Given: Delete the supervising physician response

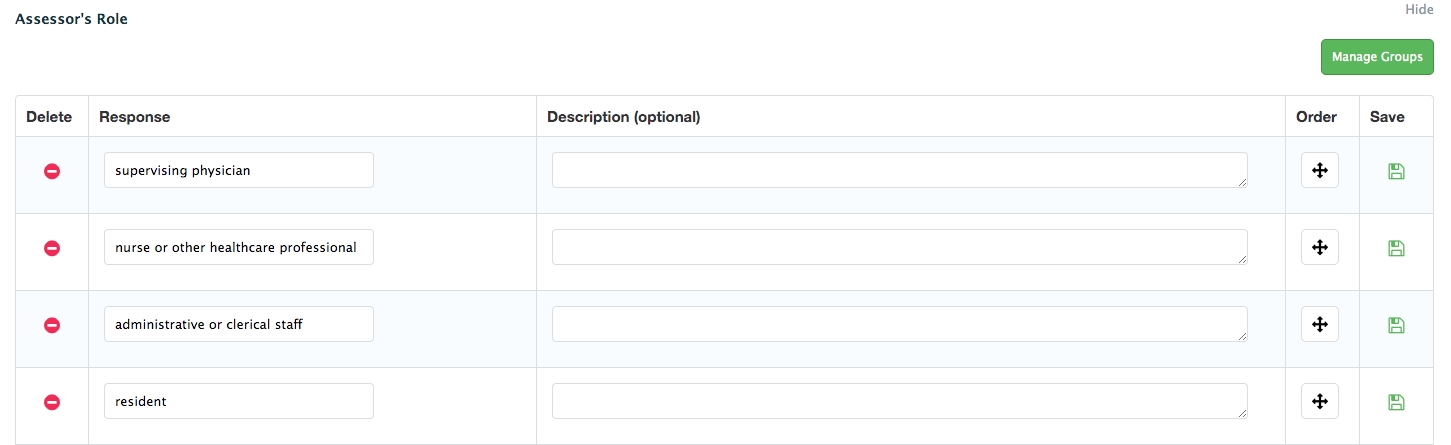Looking at the screenshot, I should (52, 171).
